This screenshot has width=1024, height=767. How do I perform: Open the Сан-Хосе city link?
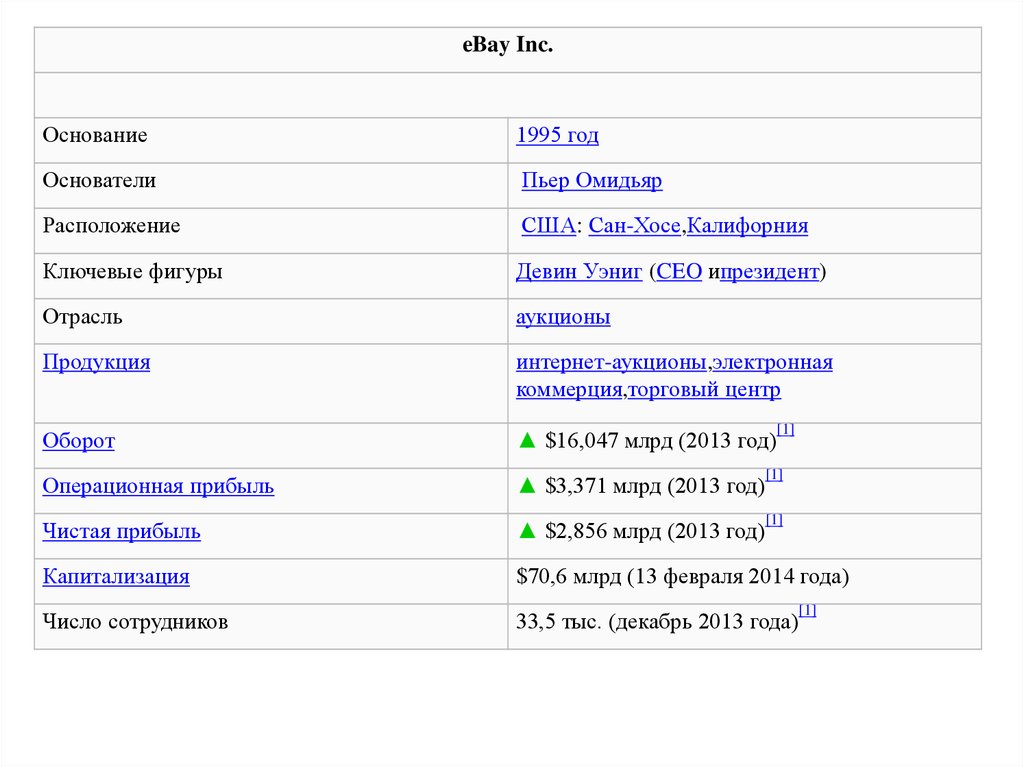click(635, 225)
